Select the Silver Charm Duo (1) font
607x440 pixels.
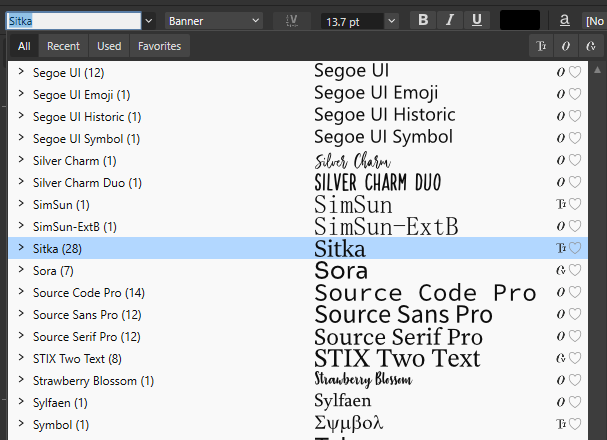coord(298,182)
